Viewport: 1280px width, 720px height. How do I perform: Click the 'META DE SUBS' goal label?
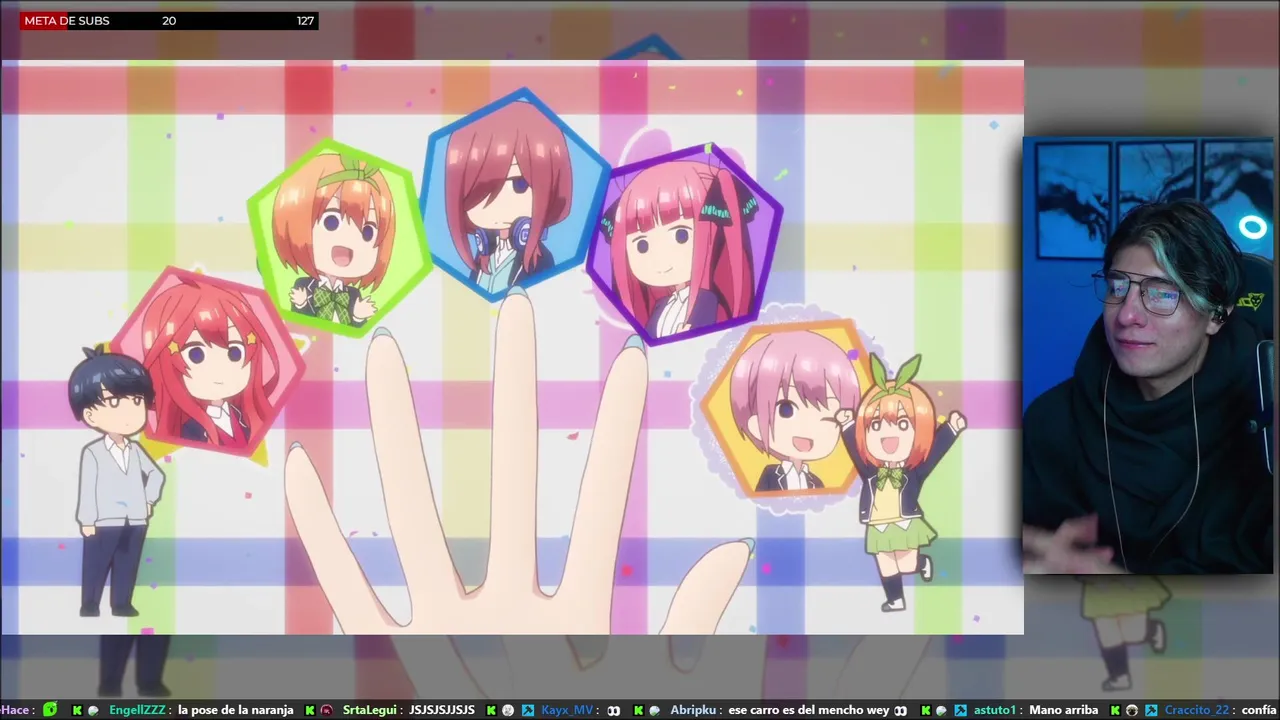(x=67, y=20)
